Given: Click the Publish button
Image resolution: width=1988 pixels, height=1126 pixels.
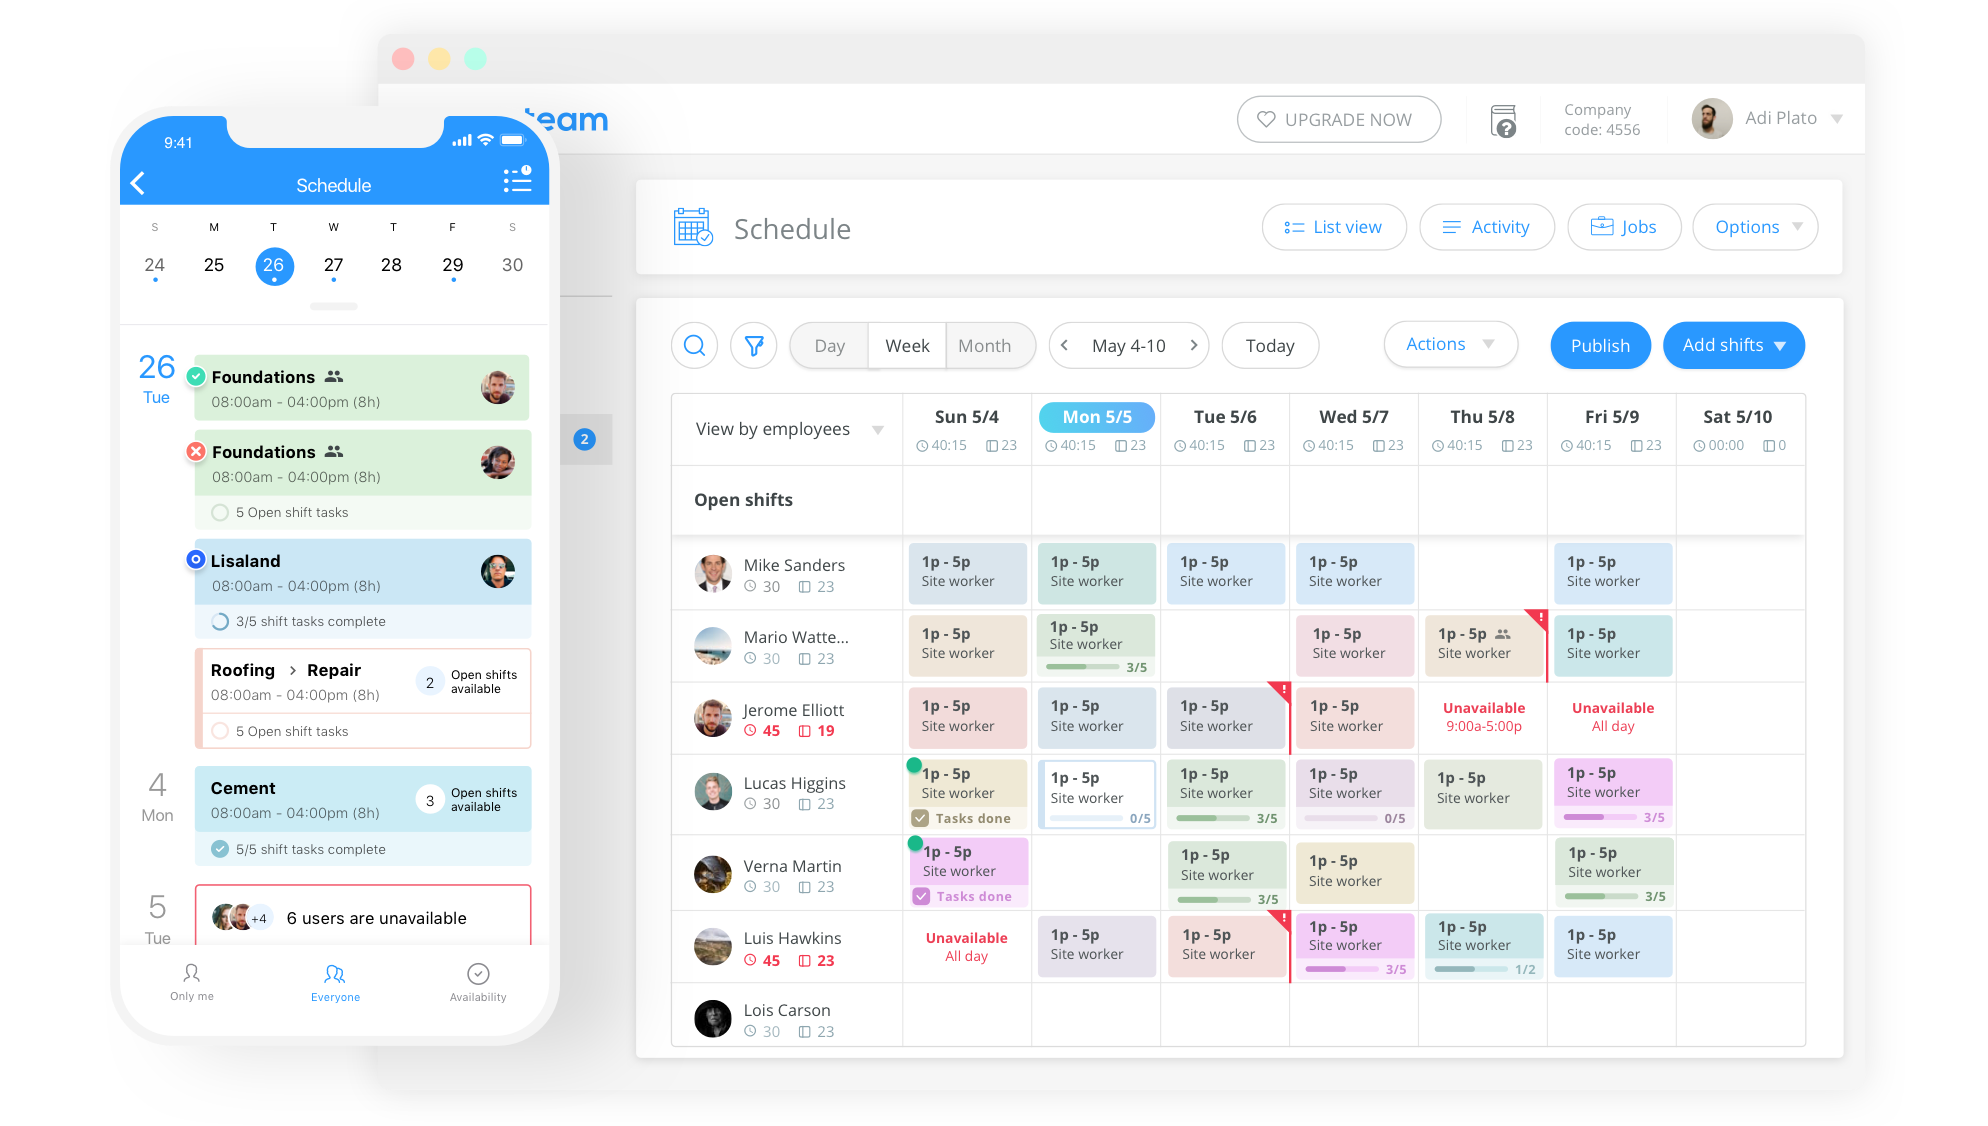Looking at the screenshot, I should pyautogui.click(x=1600, y=344).
